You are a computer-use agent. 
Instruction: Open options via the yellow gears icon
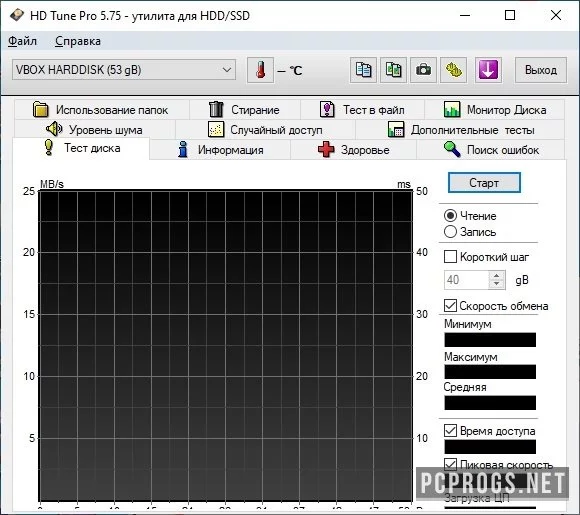[x=453, y=70]
